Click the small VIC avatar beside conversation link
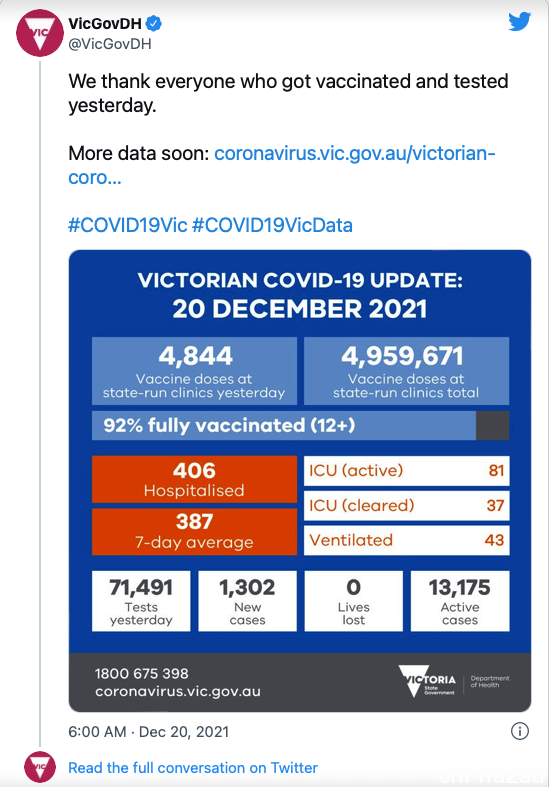This screenshot has width=549, height=787. pos(40,767)
